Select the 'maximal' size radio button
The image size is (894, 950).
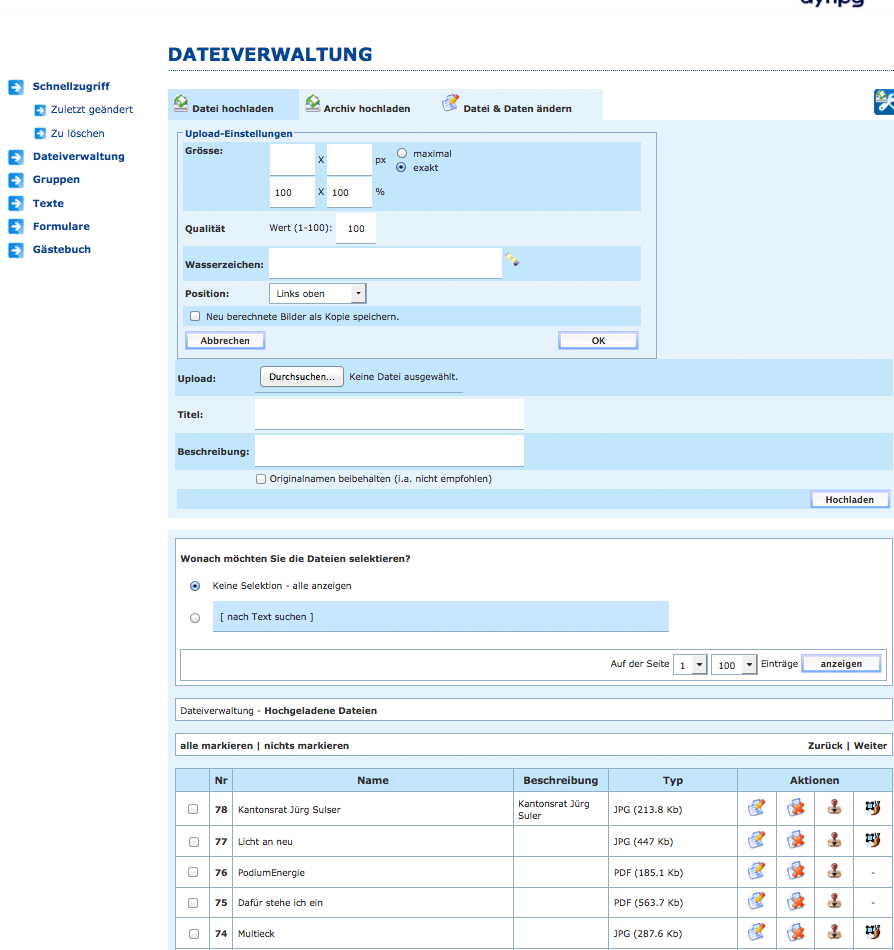point(402,154)
